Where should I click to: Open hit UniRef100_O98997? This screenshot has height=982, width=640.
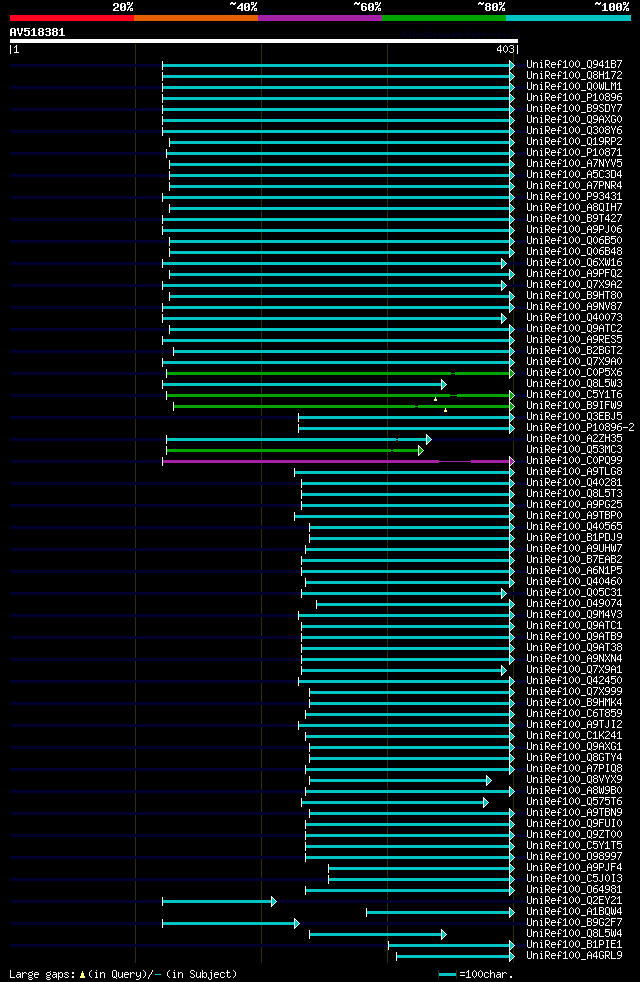[x=574, y=857]
